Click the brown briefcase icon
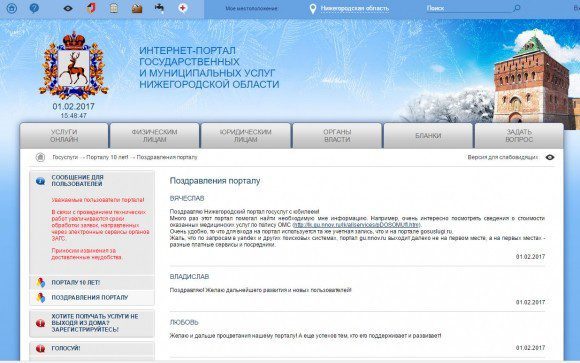 pyautogui.click(x=137, y=8)
